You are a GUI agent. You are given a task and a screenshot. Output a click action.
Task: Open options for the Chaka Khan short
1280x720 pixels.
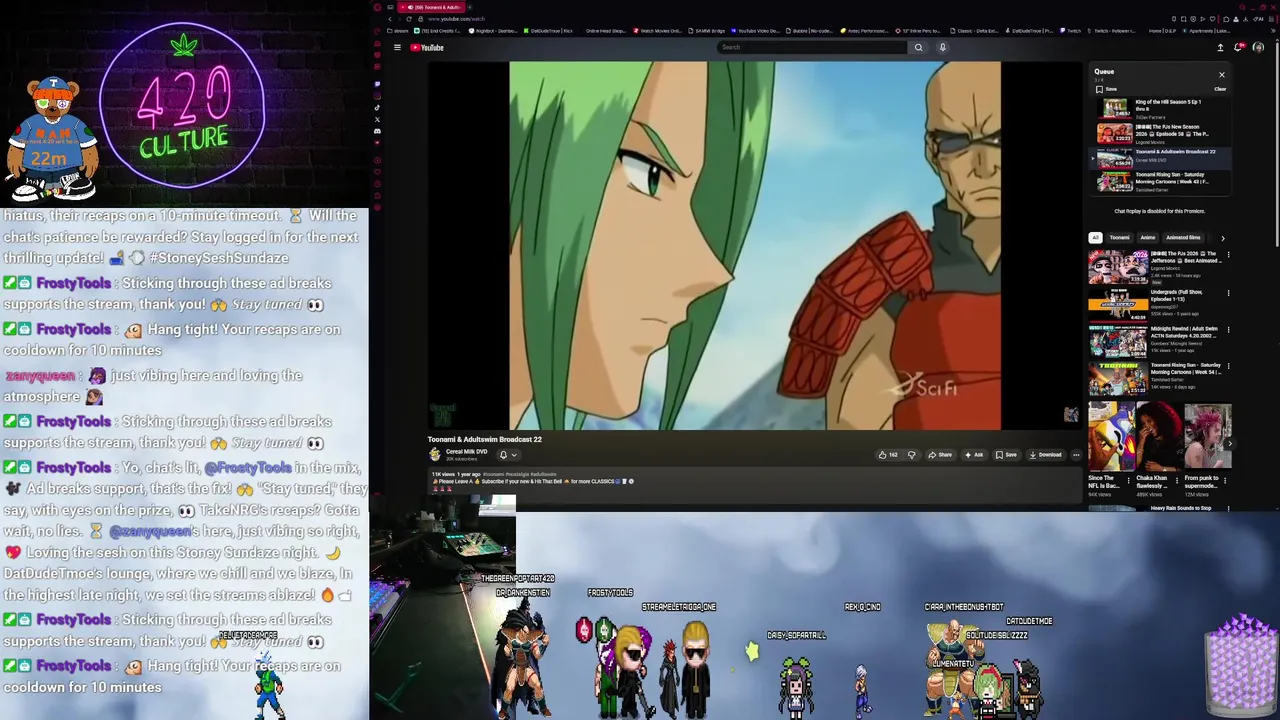pos(1179,479)
